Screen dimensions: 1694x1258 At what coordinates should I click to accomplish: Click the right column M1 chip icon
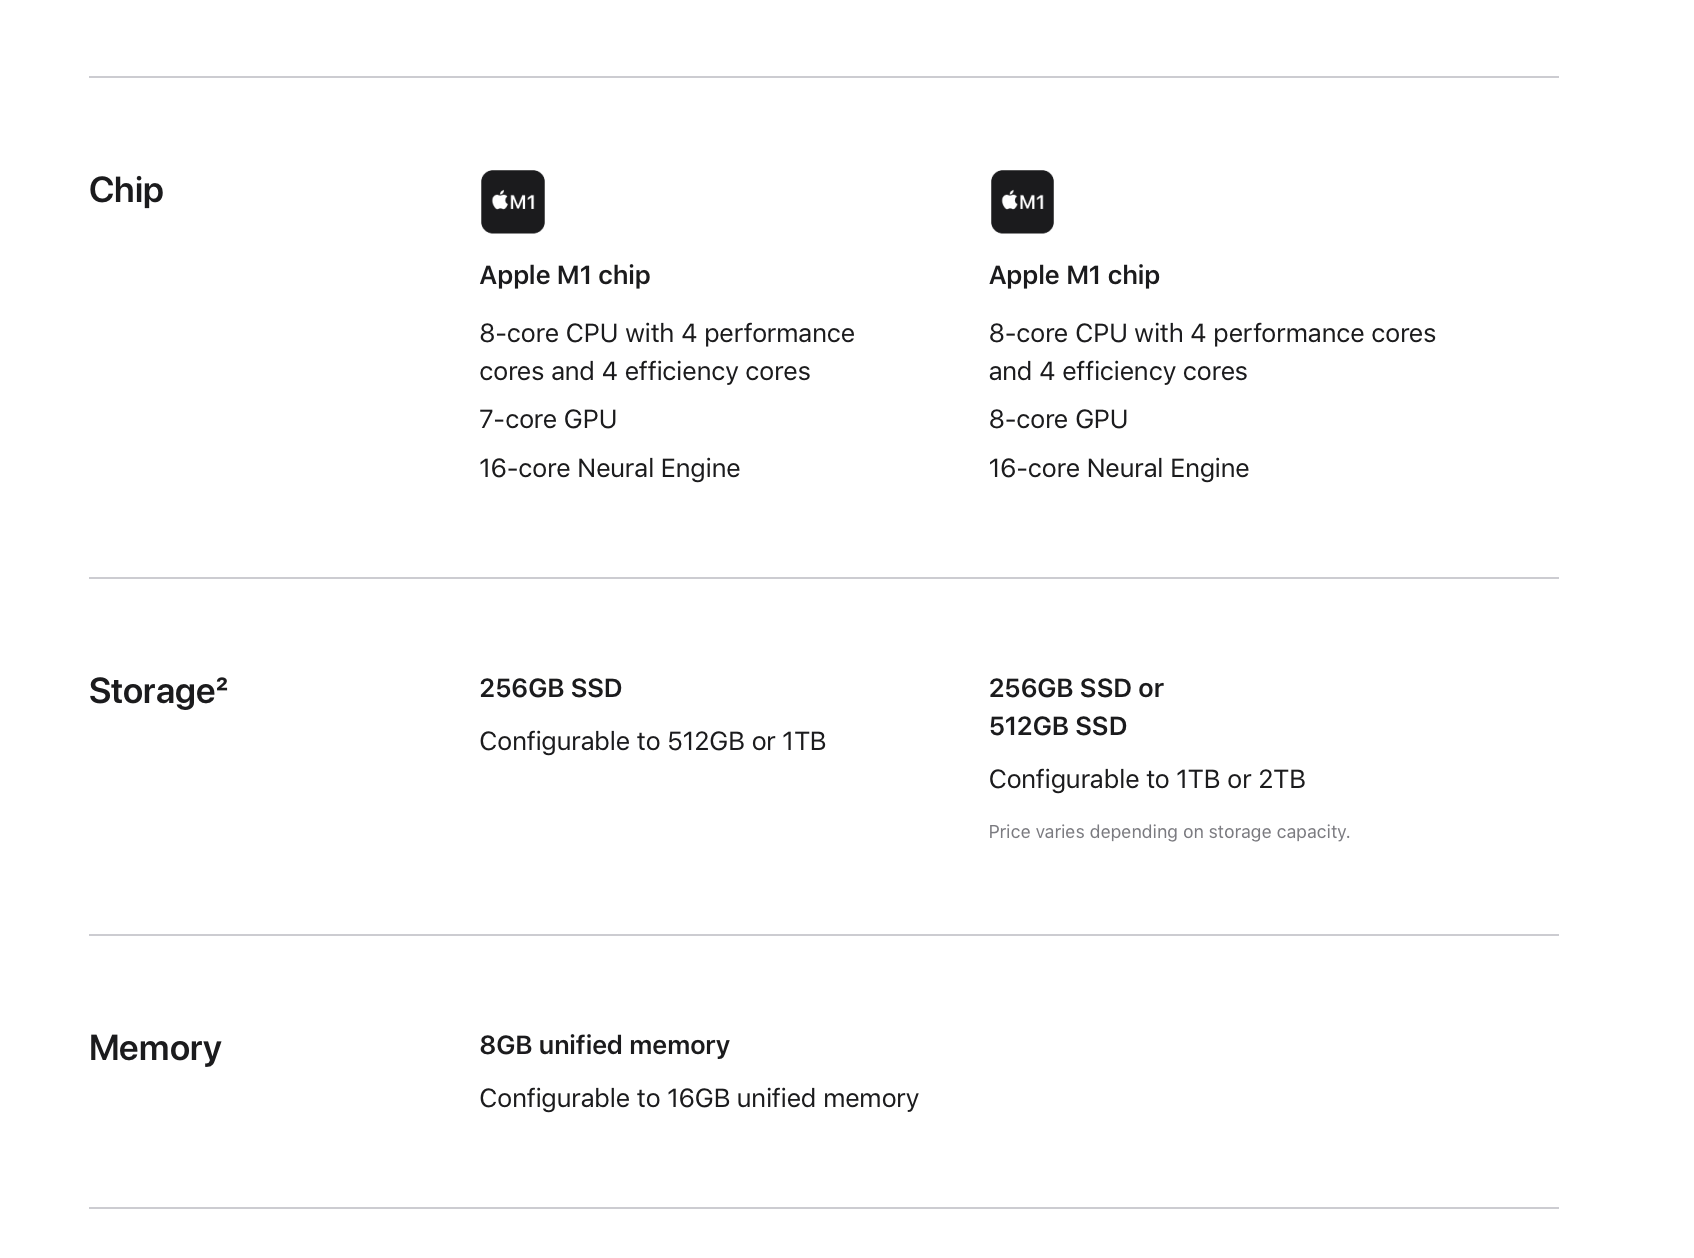tap(1021, 202)
